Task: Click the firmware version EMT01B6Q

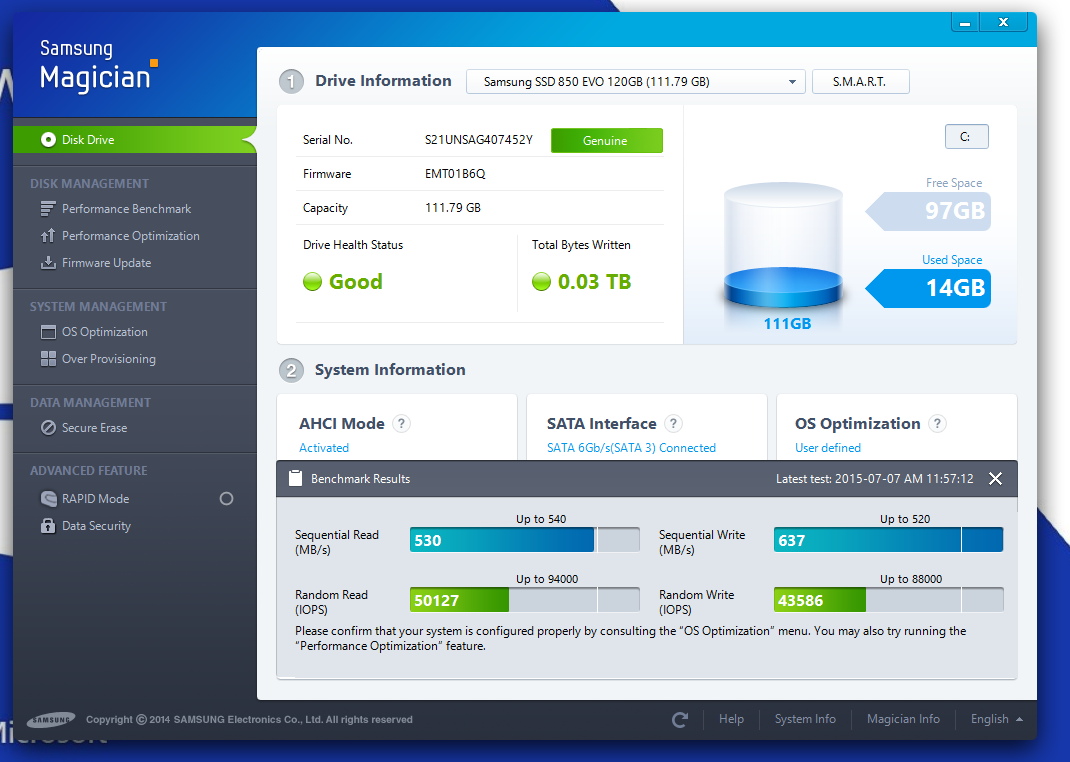Action: (455, 174)
